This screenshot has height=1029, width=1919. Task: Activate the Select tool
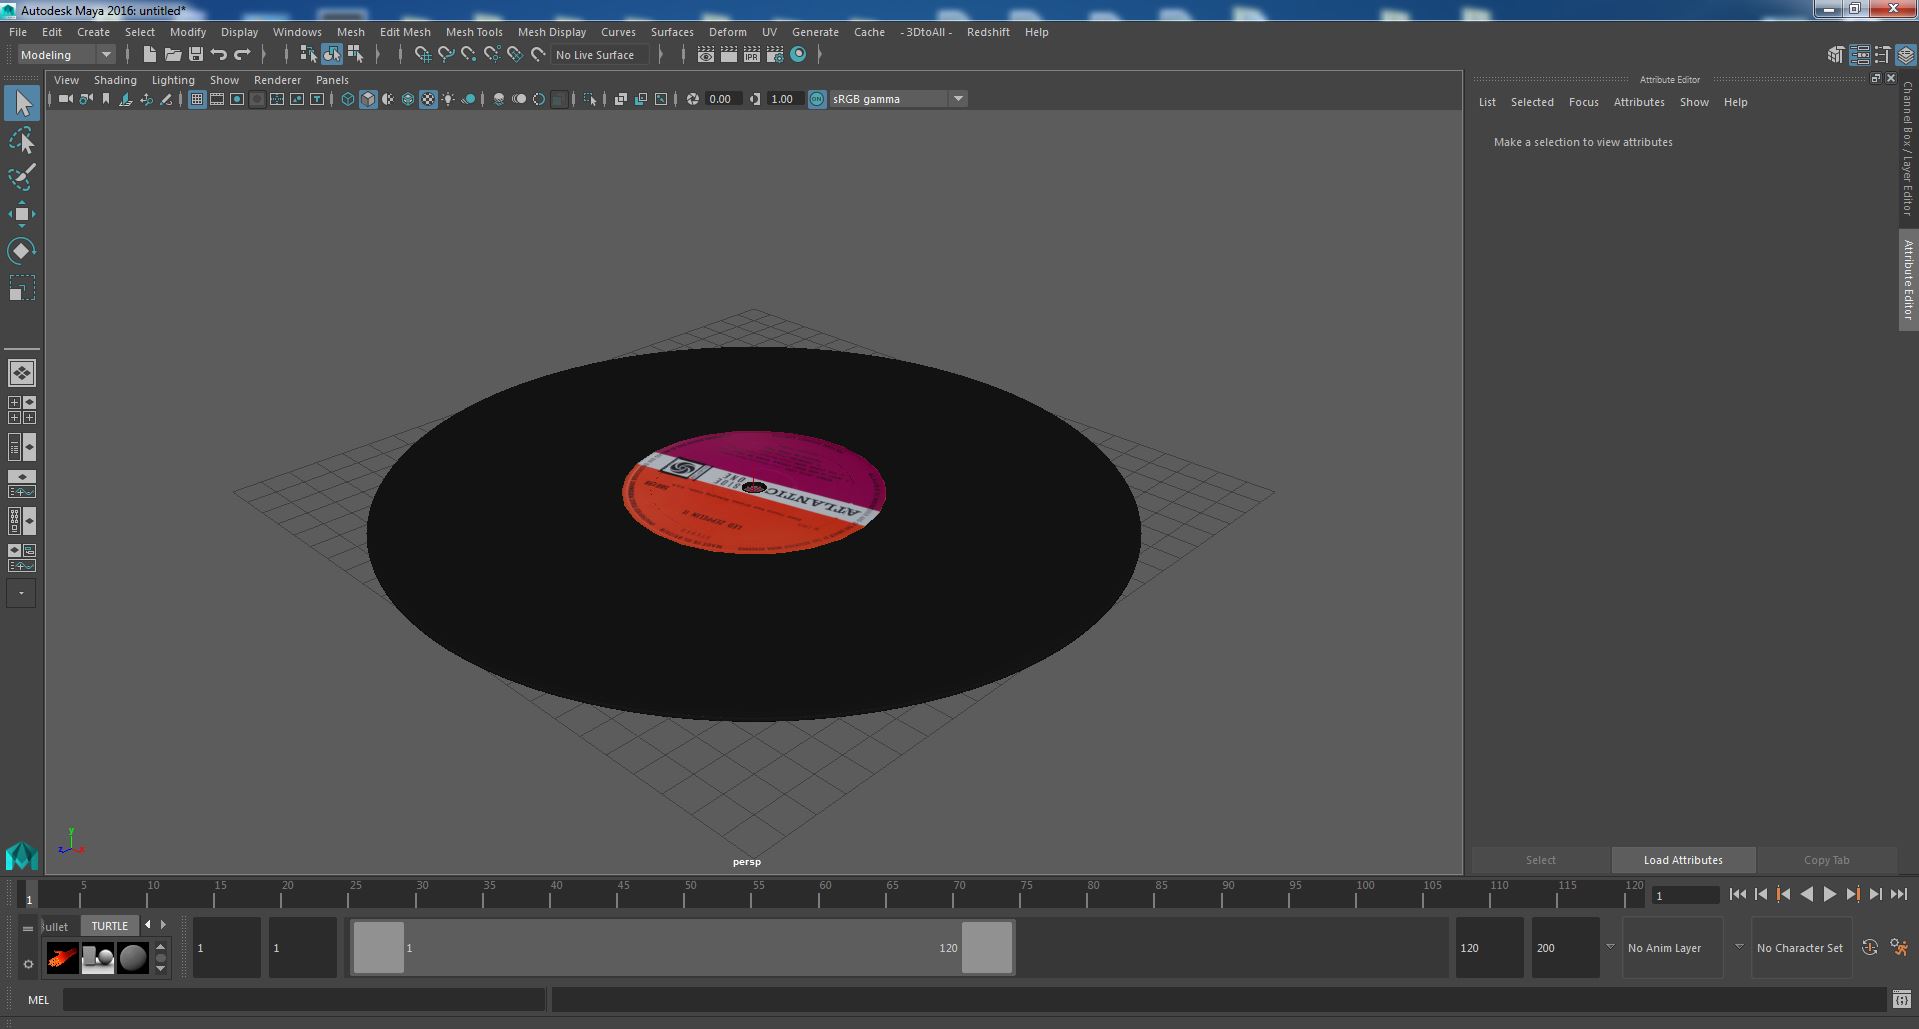[22, 103]
